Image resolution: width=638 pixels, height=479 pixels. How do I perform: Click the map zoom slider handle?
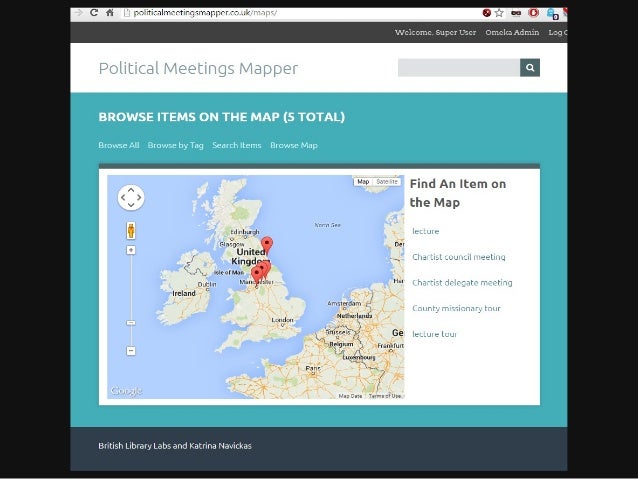(x=131, y=323)
